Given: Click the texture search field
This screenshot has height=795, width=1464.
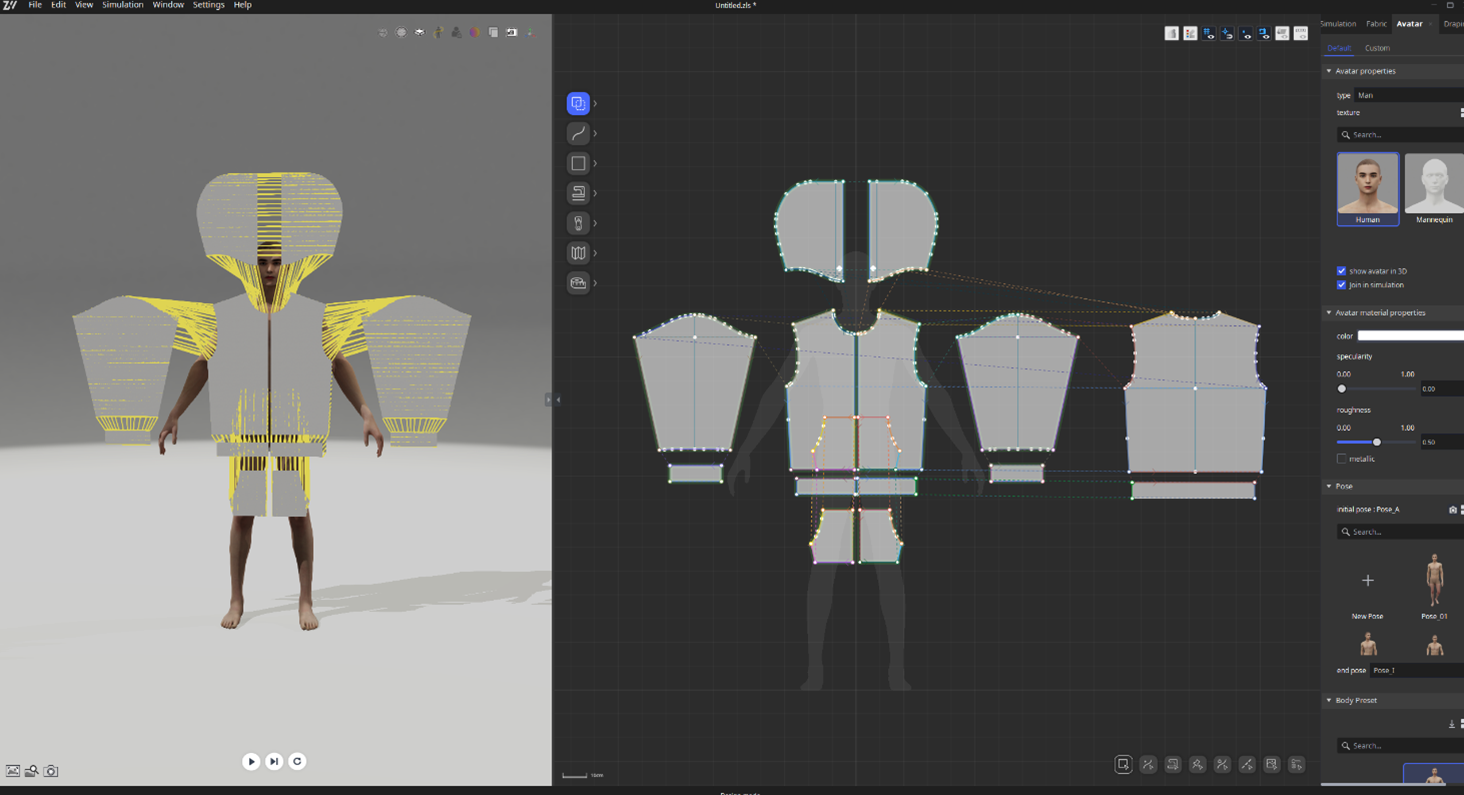Looking at the screenshot, I should click(x=1400, y=135).
